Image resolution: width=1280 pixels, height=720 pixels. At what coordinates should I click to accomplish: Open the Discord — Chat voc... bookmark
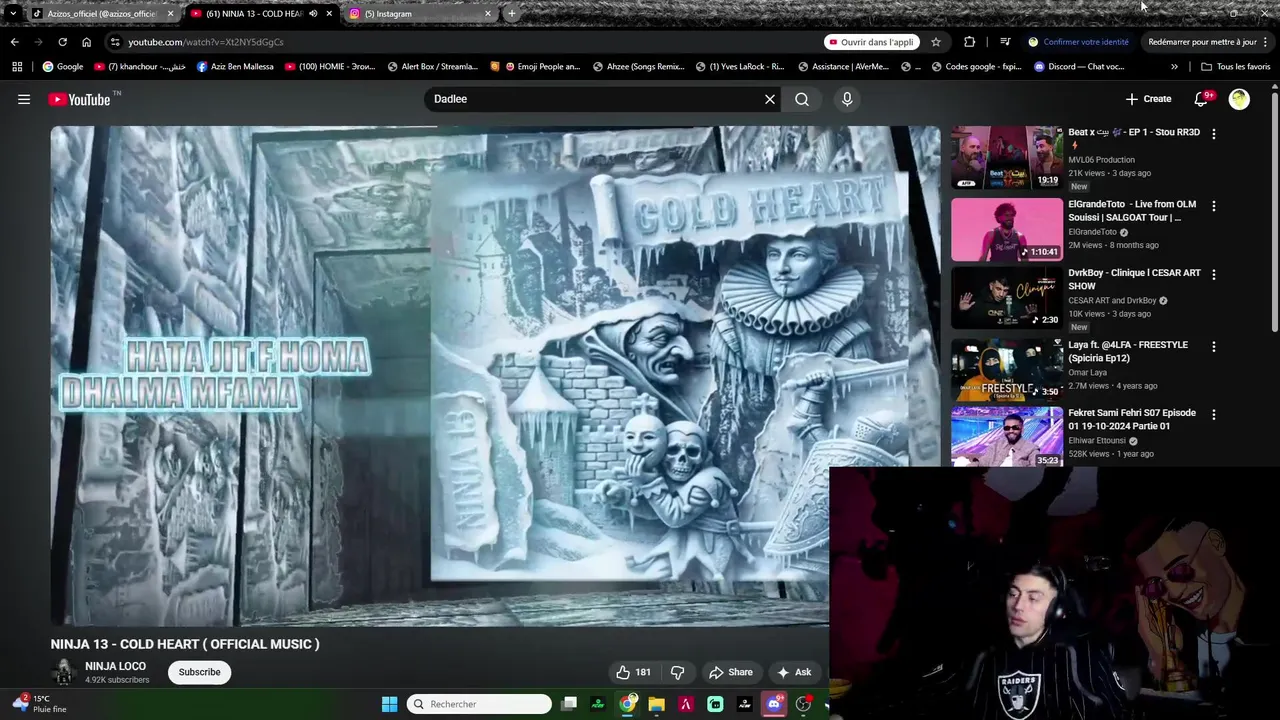coord(1079,67)
